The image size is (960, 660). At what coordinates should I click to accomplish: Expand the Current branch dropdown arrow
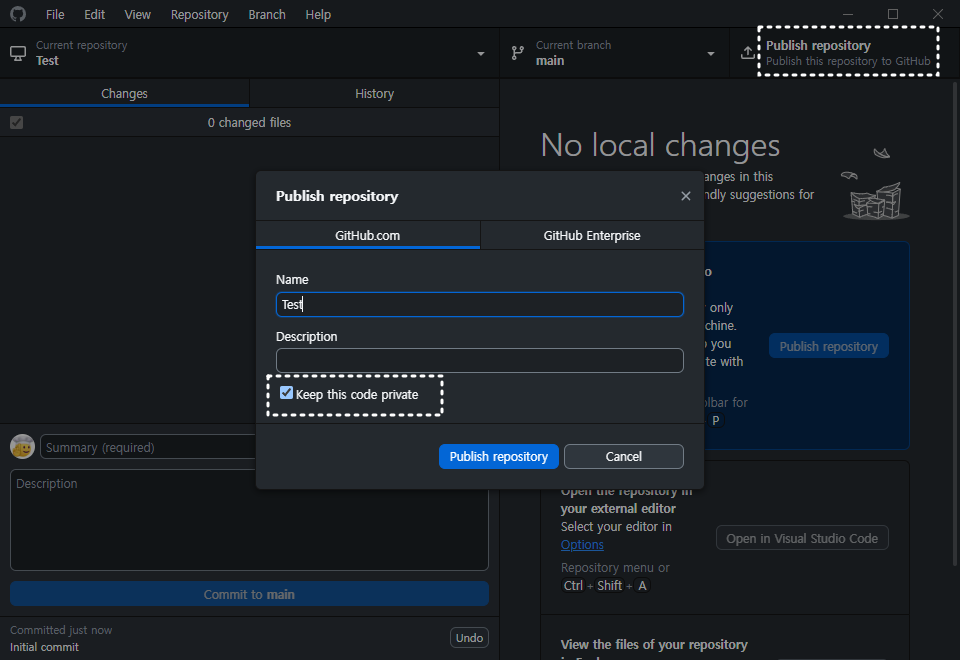711,54
